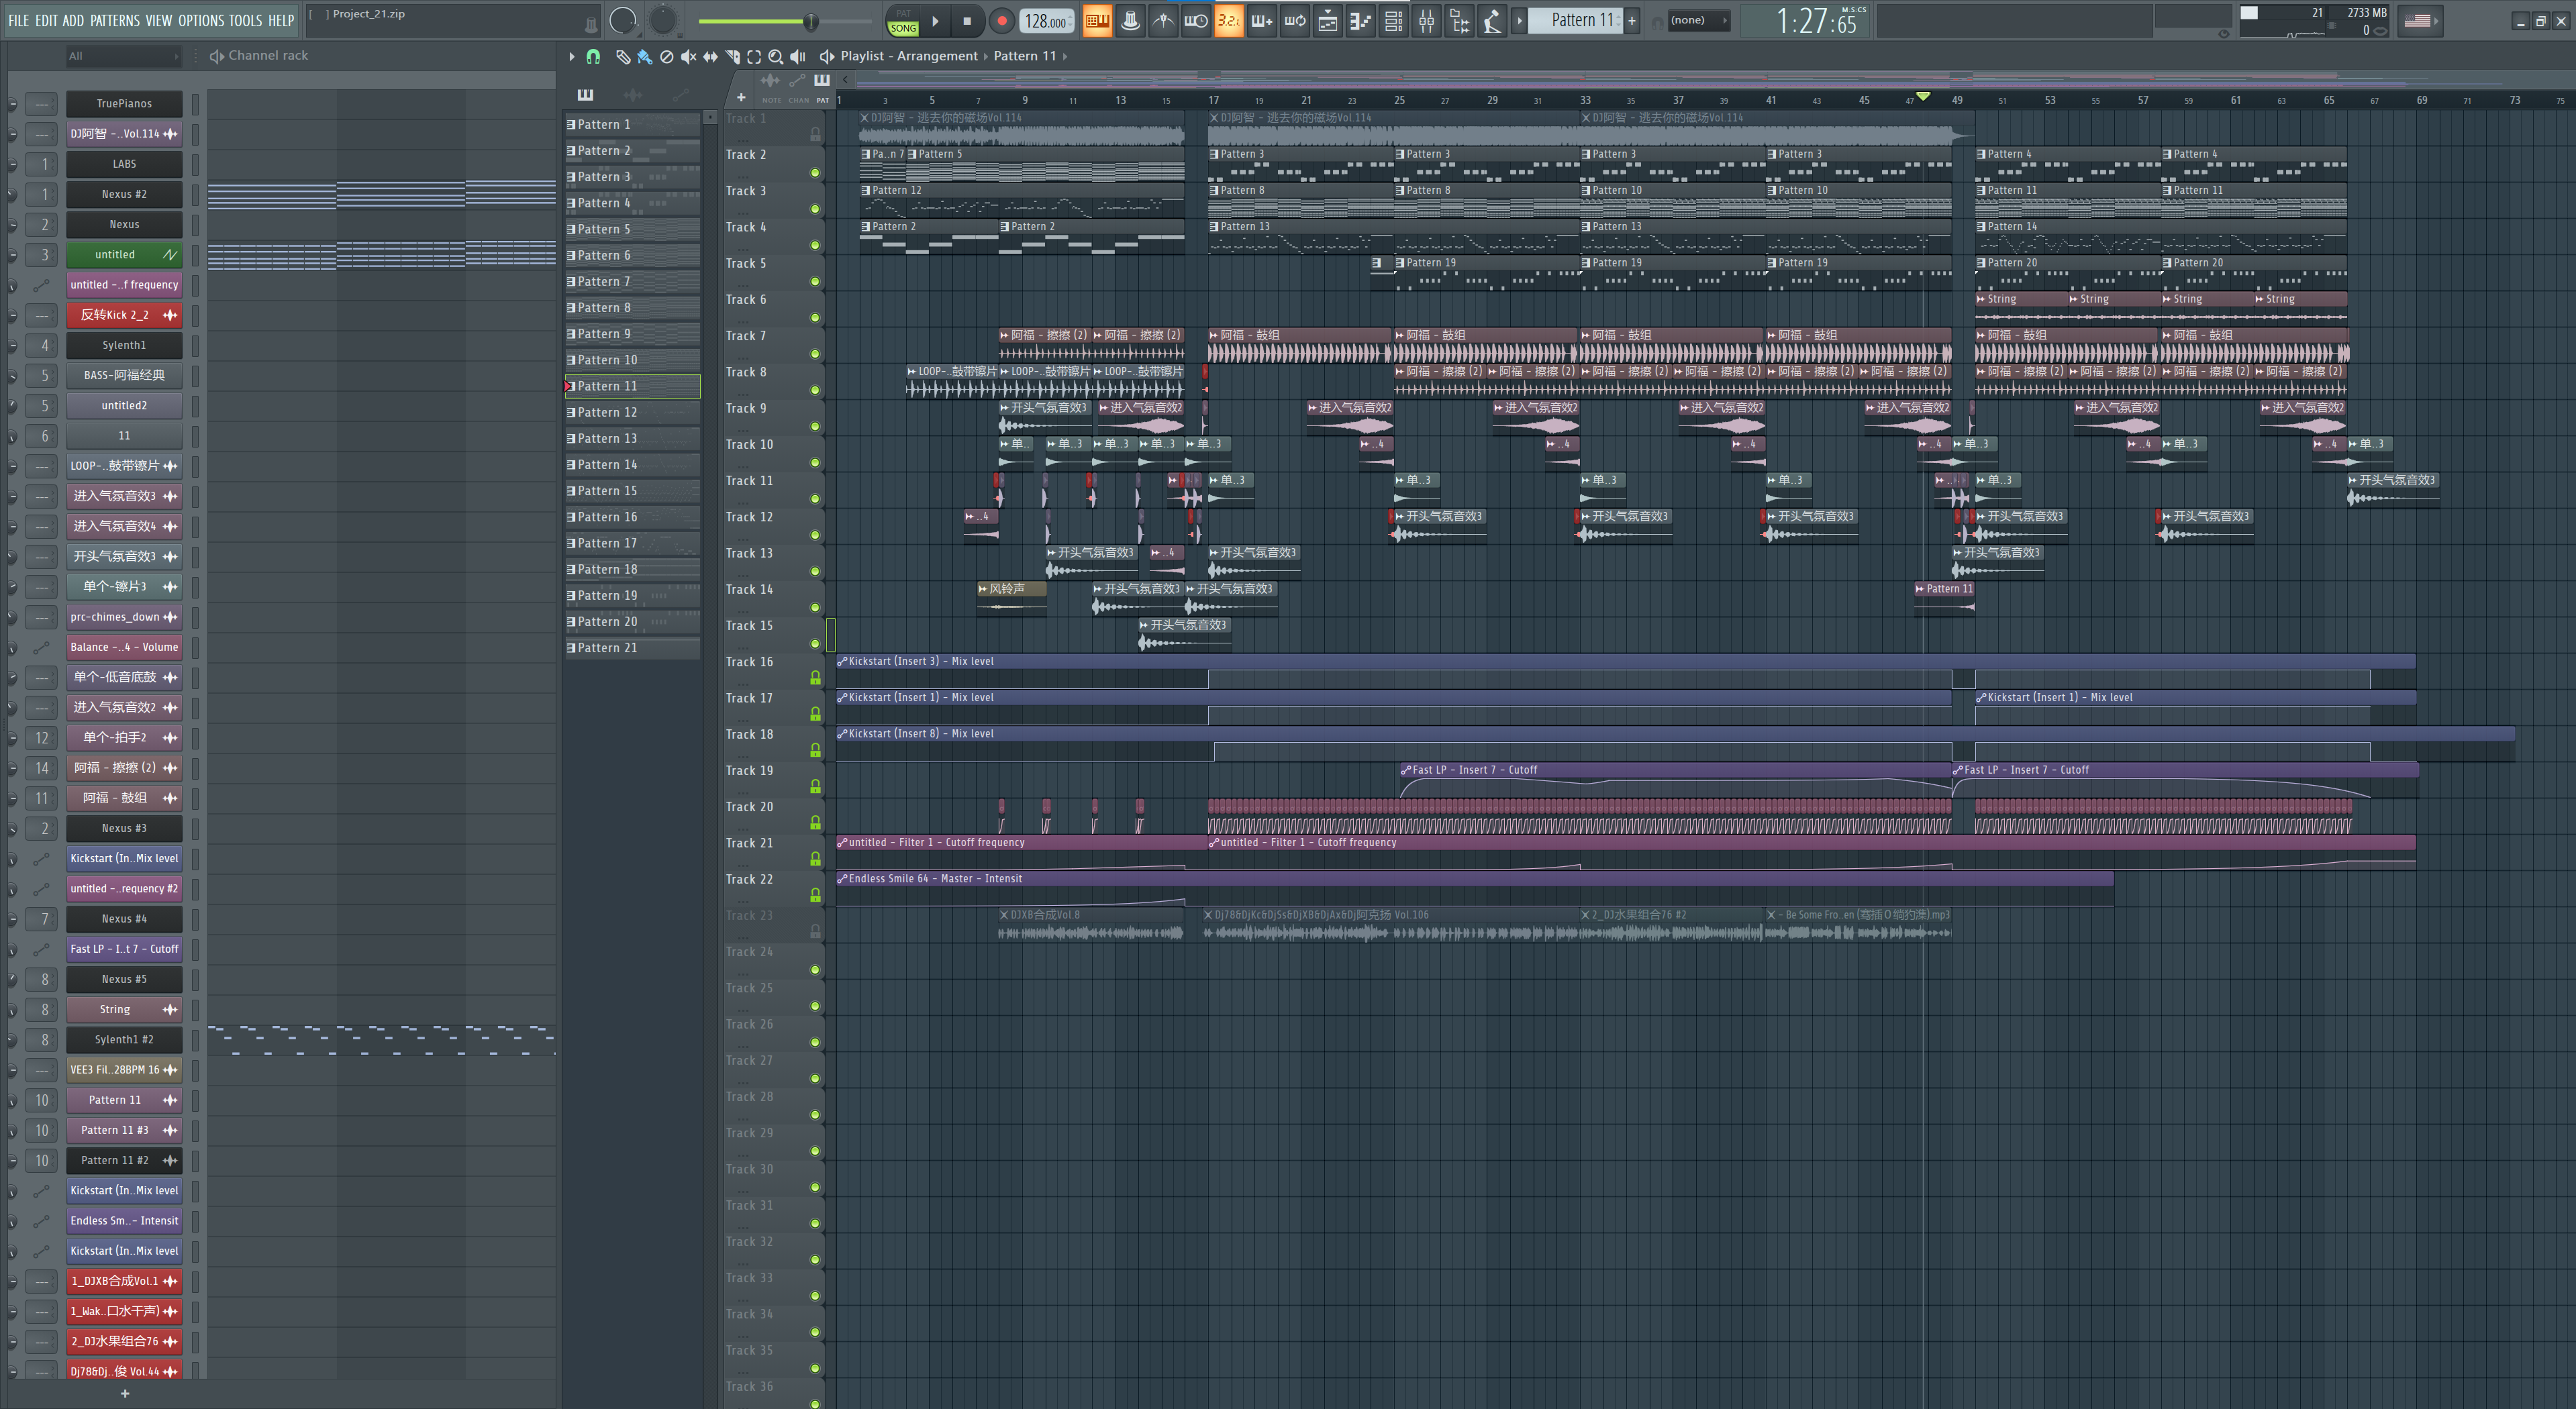Image resolution: width=2576 pixels, height=1409 pixels.
Task: Select the marquee Select tool
Action: [754, 57]
